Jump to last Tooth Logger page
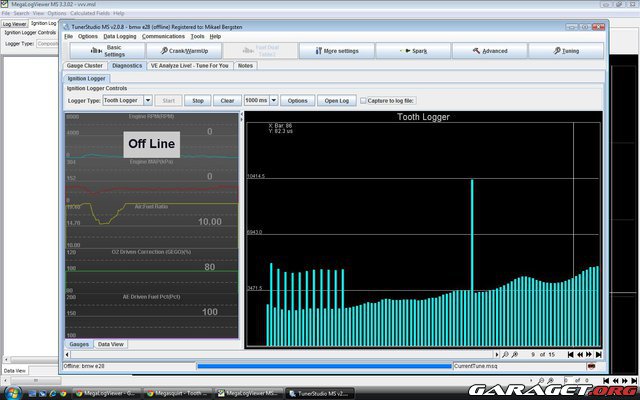Image resolution: width=640 pixels, height=400 pixels. [598, 354]
